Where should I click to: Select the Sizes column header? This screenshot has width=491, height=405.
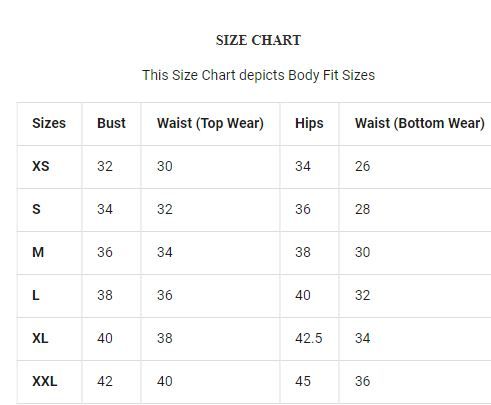coord(49,123)
